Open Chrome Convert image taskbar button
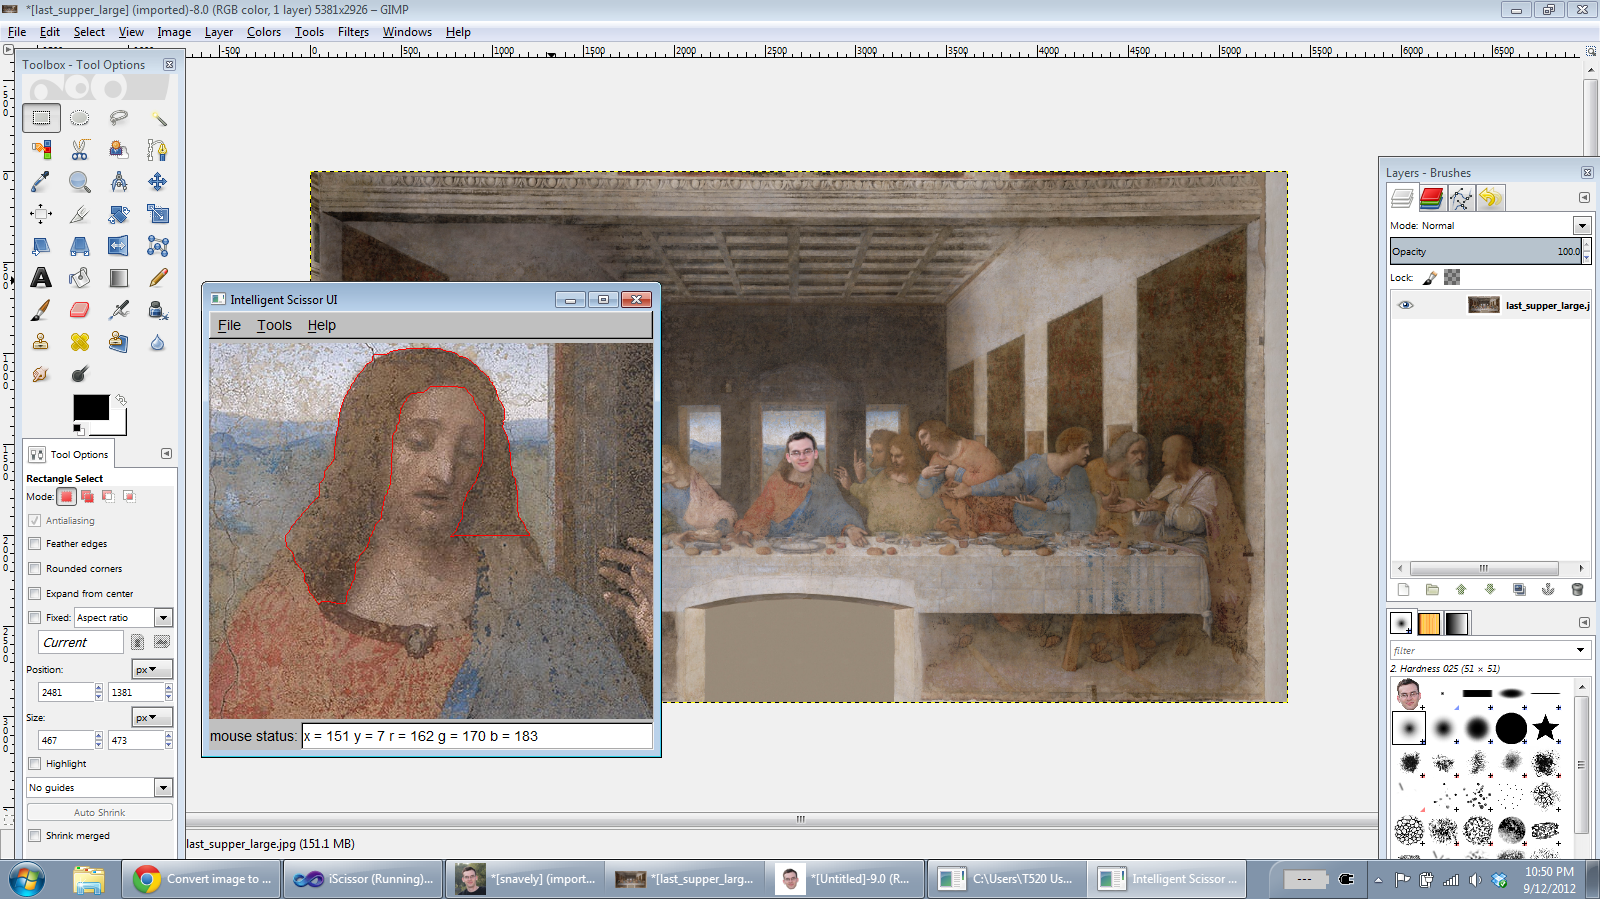 coord(202,879)
